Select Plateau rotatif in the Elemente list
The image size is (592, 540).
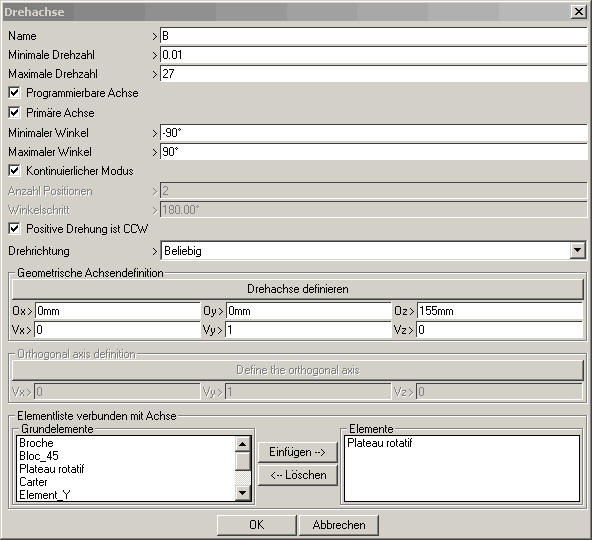coord(379,443)
